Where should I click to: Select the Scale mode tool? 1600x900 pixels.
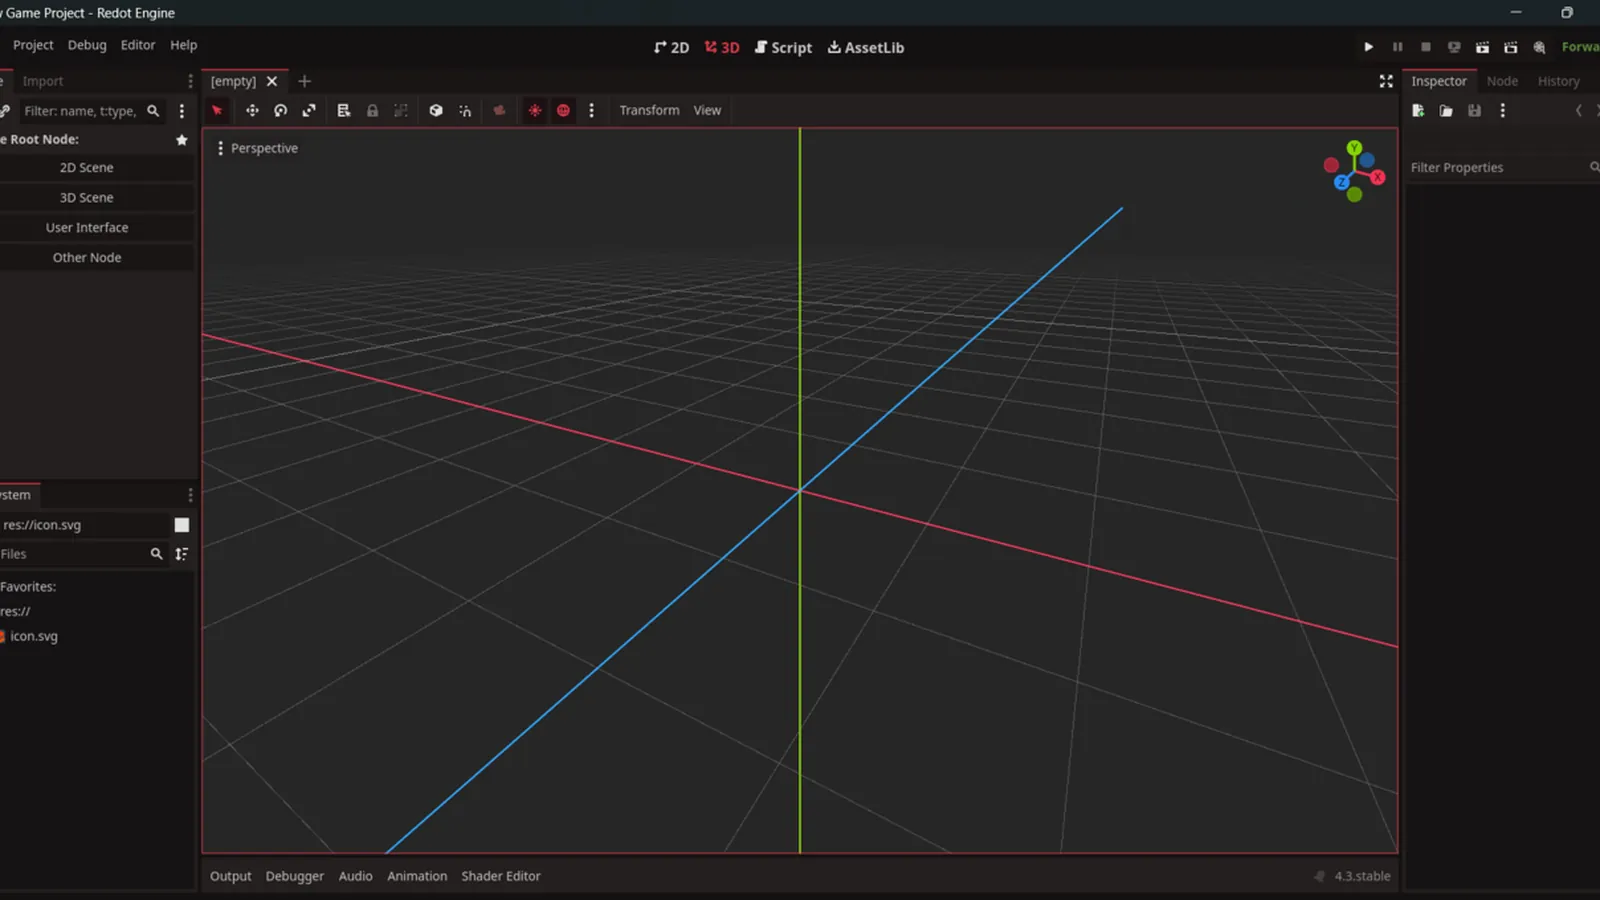(x=309, y=110)
